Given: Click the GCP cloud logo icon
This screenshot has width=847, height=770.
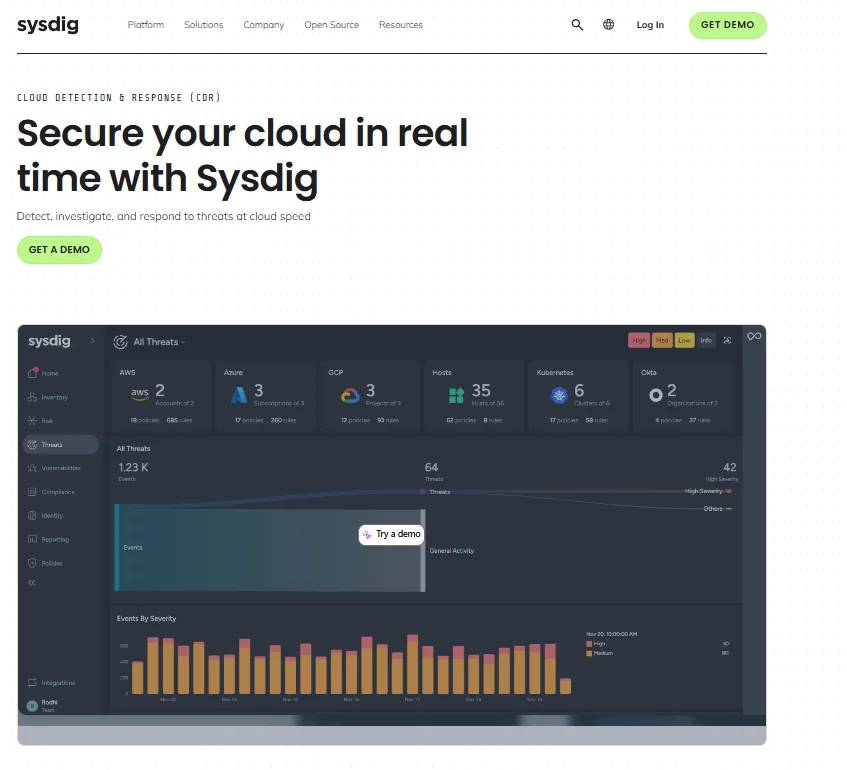Looking at the screenshot, I should 350,396.
